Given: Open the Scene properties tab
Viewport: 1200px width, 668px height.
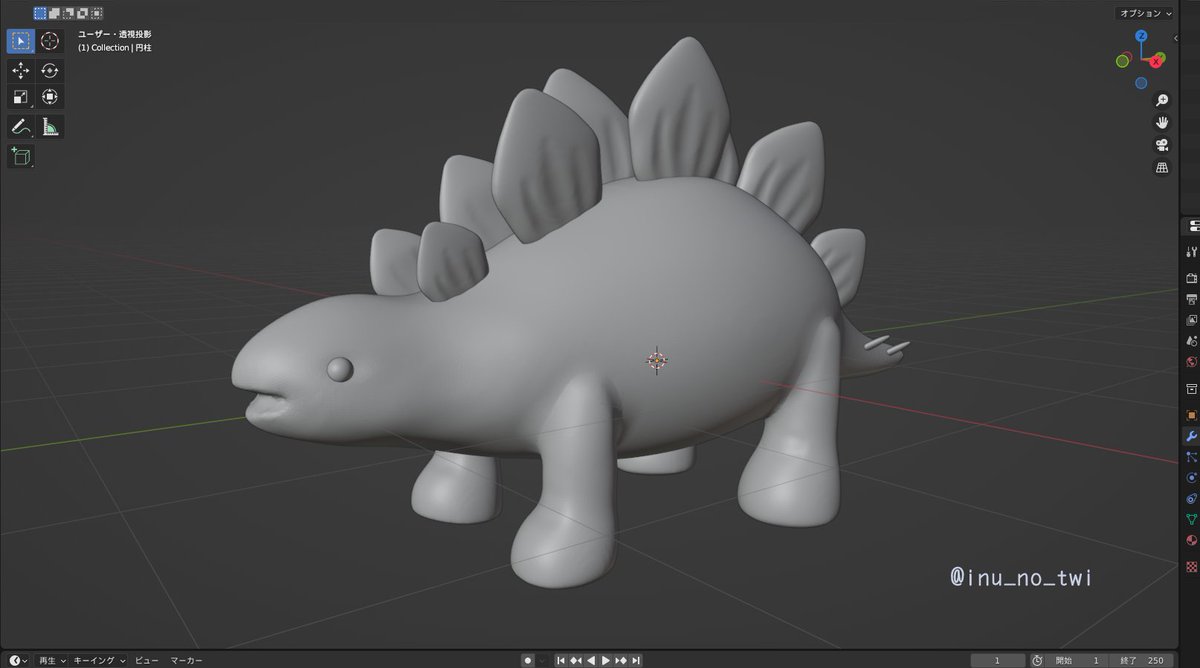Looking at the screenshot, I should [1191, 341].
